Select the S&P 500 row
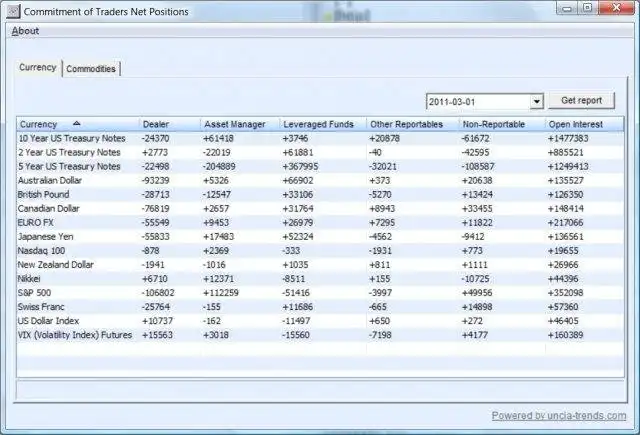This screenshot has height=435, width=640. (x=320, y=293)
